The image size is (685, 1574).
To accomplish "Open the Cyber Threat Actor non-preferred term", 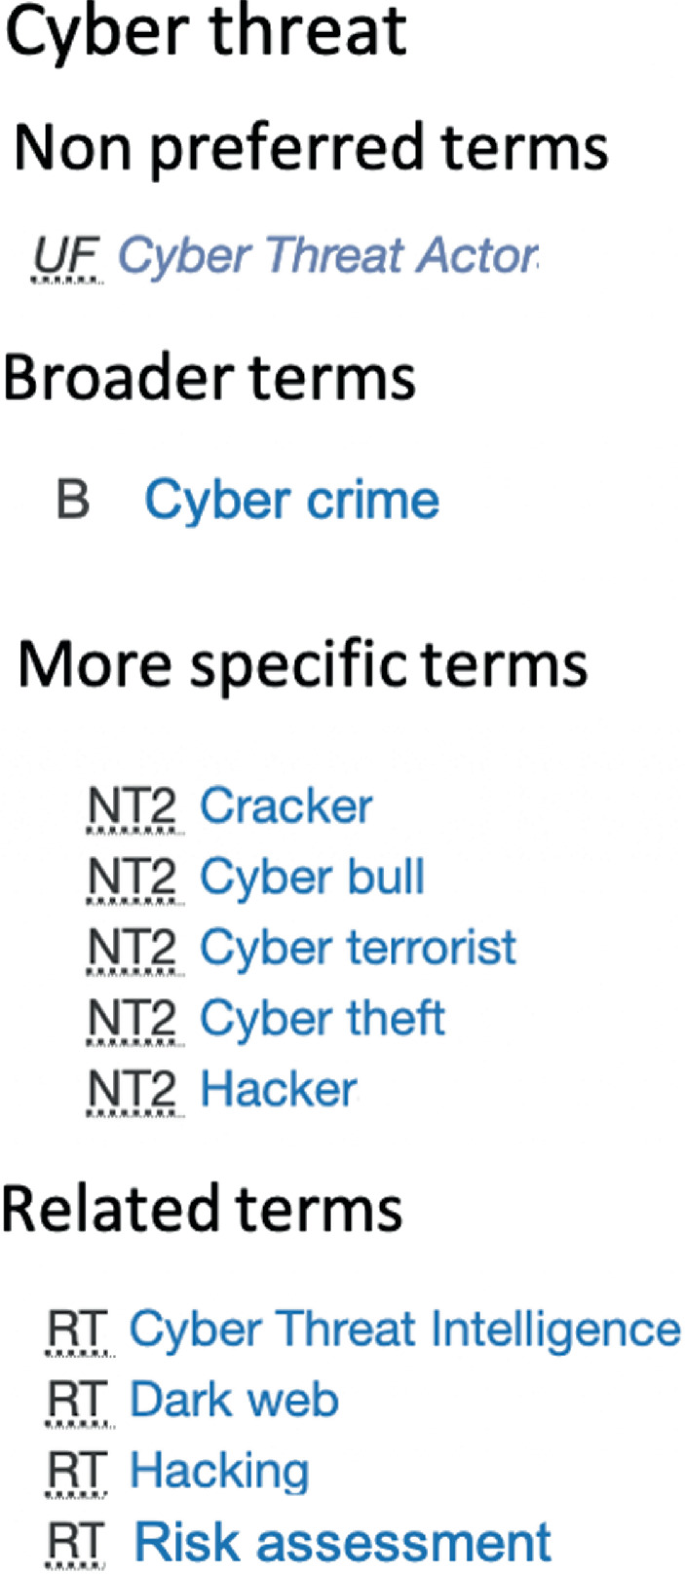I will tap(328, 257).
